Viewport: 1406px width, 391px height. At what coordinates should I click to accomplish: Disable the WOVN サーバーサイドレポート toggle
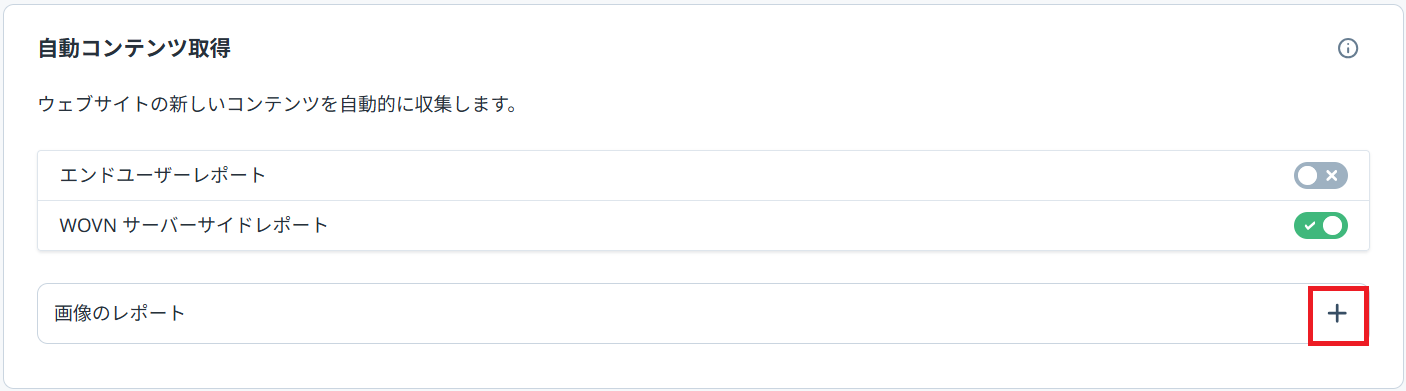pos(1321,226)
